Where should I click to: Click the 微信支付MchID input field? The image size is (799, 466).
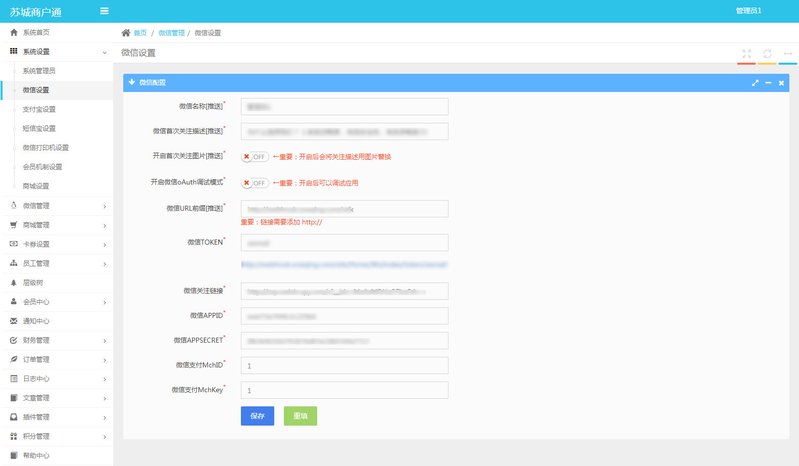(x=344, y=366)
